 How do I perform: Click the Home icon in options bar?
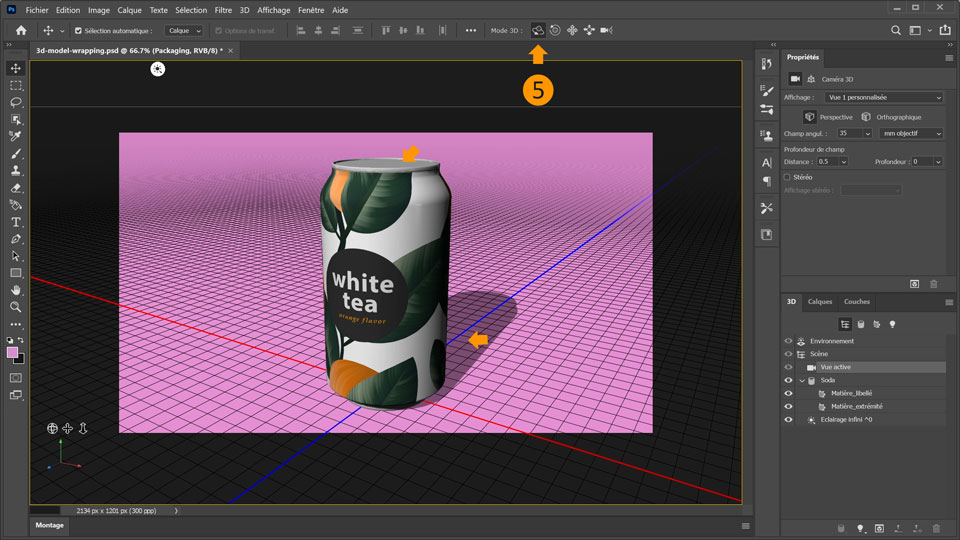(21, 30)
